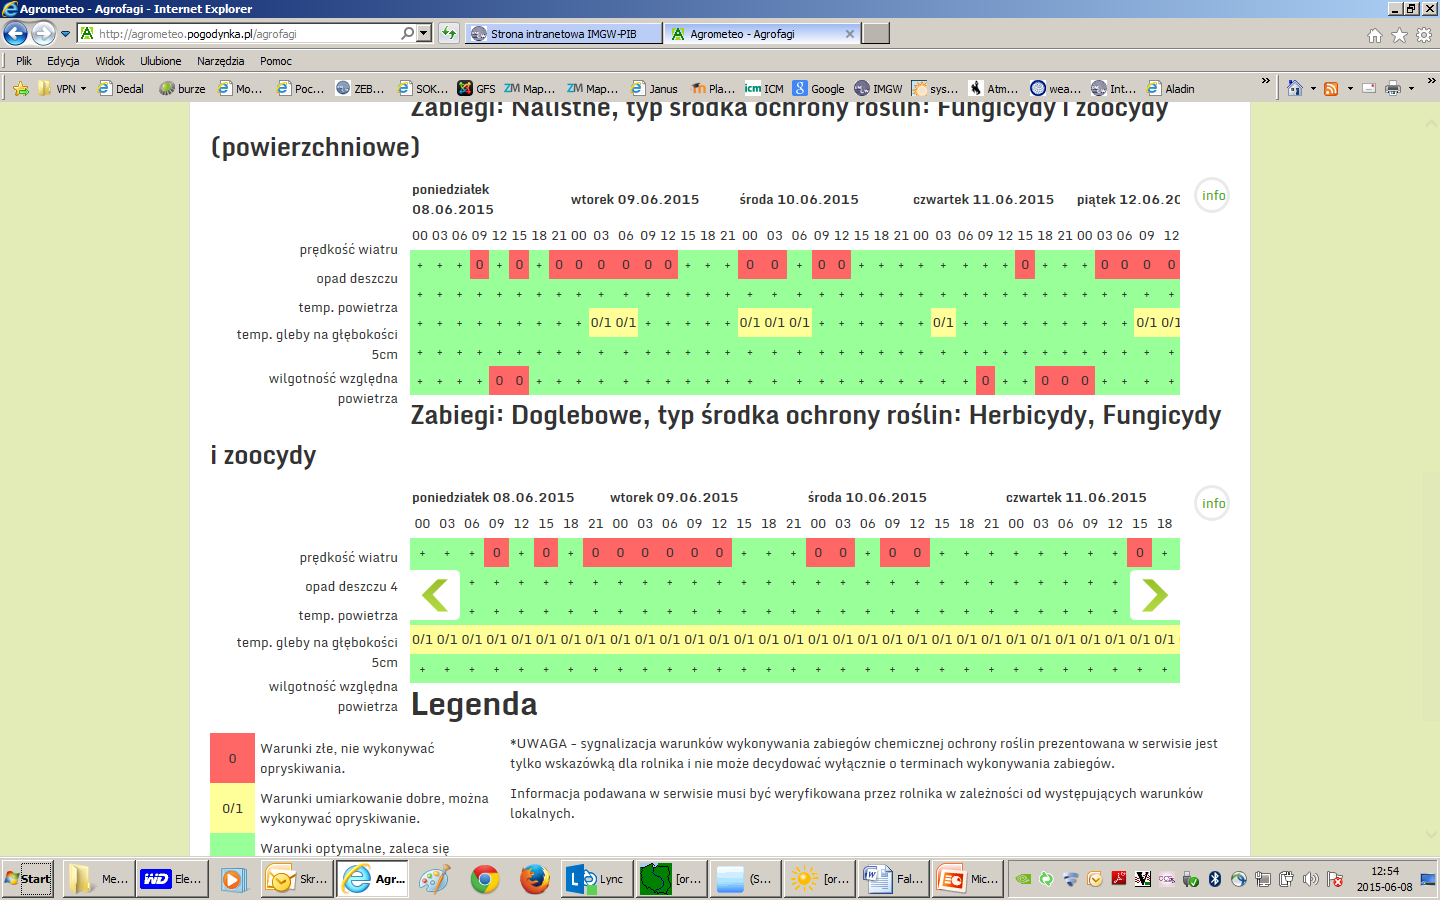Screen dimensions: 1440x900
Task: Go to next days with right arrow
Action: coord(1155,595)
